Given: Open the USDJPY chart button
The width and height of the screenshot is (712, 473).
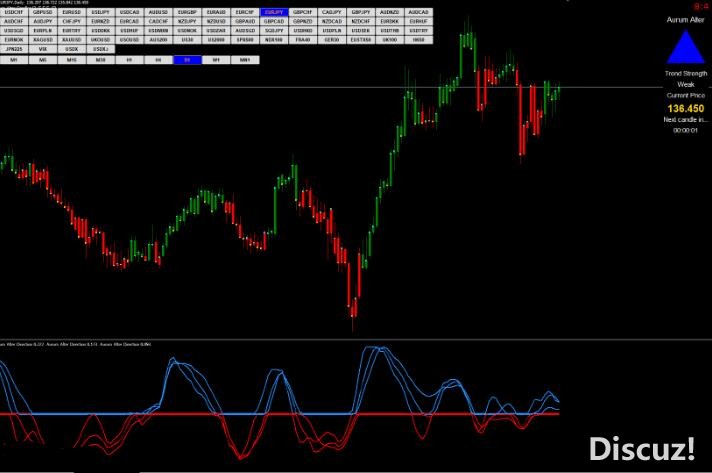Looking at the screenshot, I should [100, 12].
